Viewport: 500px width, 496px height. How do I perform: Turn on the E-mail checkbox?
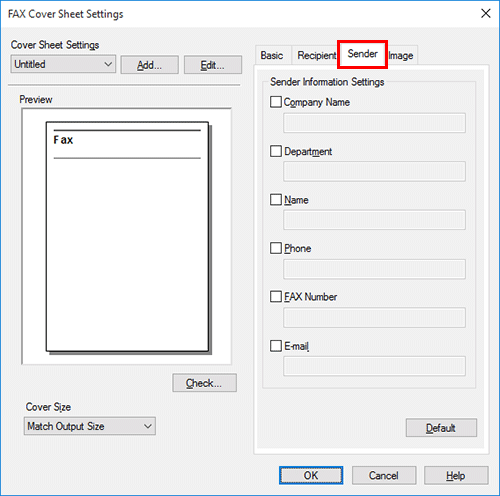[x=276, y=346]
